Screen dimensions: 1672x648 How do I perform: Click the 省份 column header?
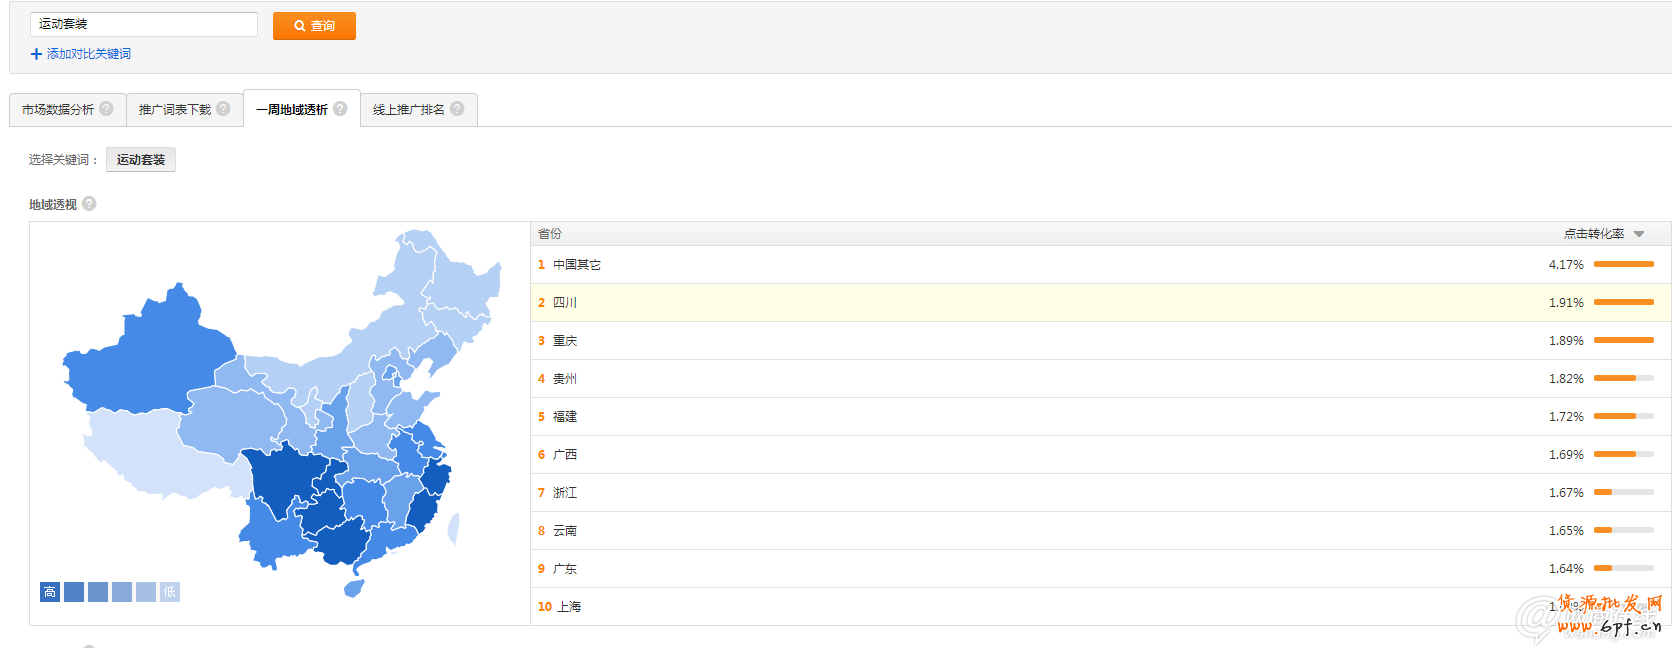point(550,234)
